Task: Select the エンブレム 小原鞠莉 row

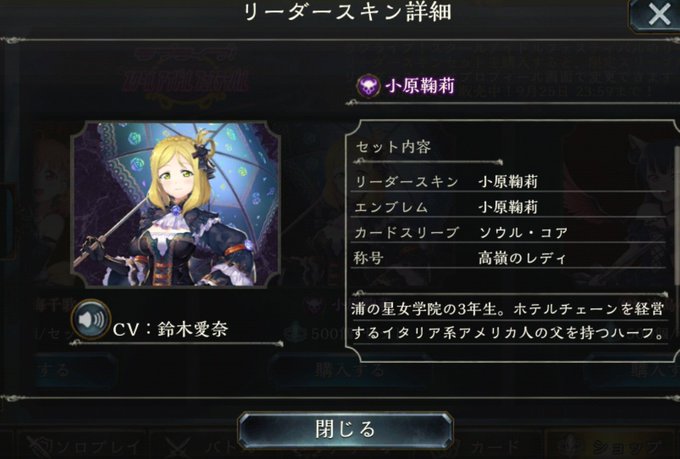Action: tap(510, 207)
